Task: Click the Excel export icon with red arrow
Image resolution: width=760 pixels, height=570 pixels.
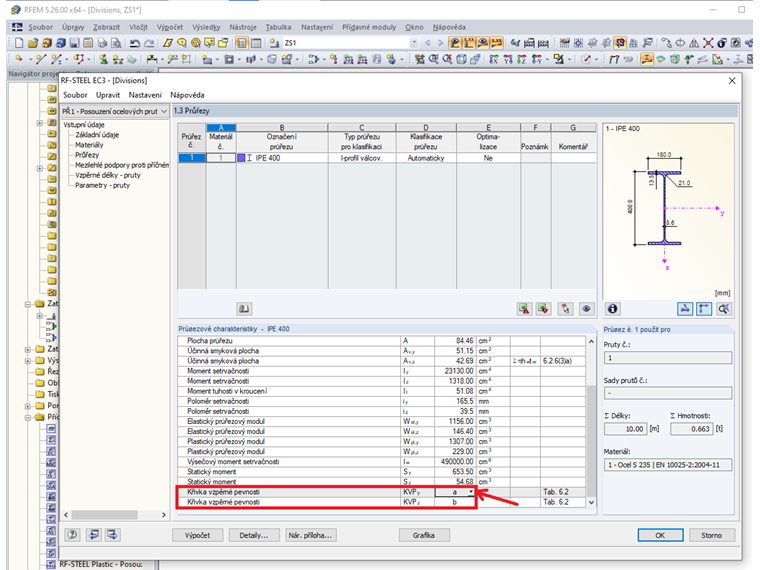Action: pyautogui.click(x=524, y=309)
